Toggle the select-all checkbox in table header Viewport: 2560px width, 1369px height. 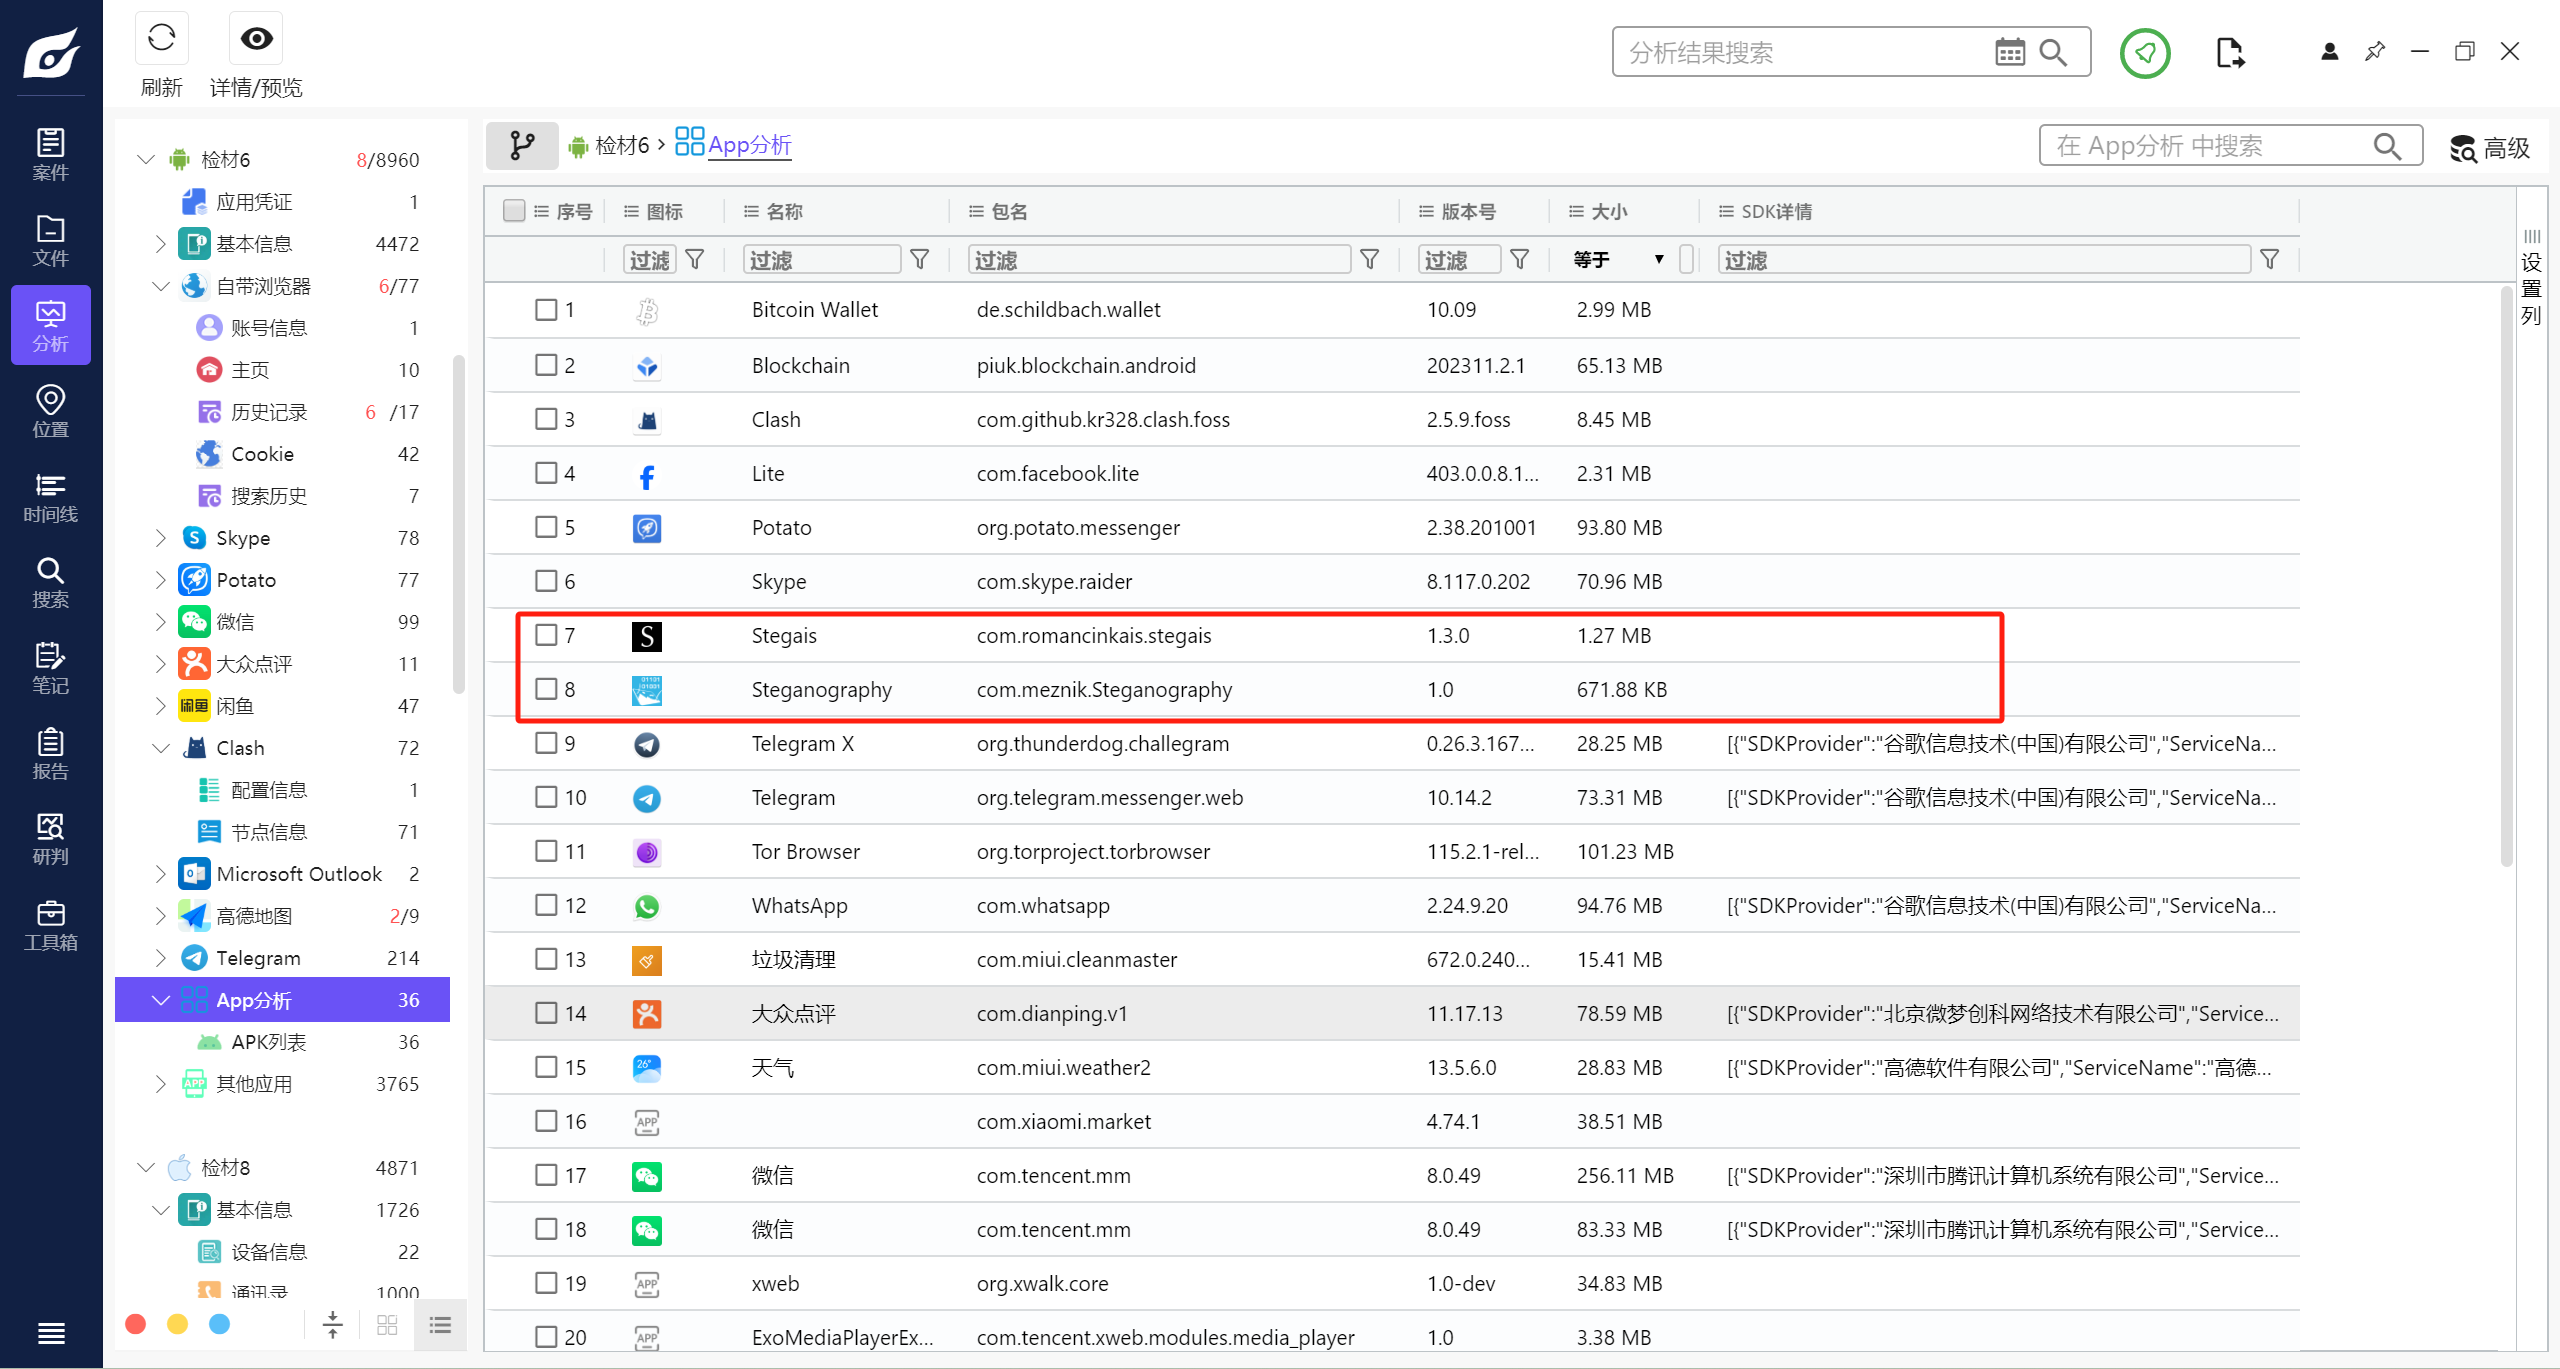click(x=514, y=211)
